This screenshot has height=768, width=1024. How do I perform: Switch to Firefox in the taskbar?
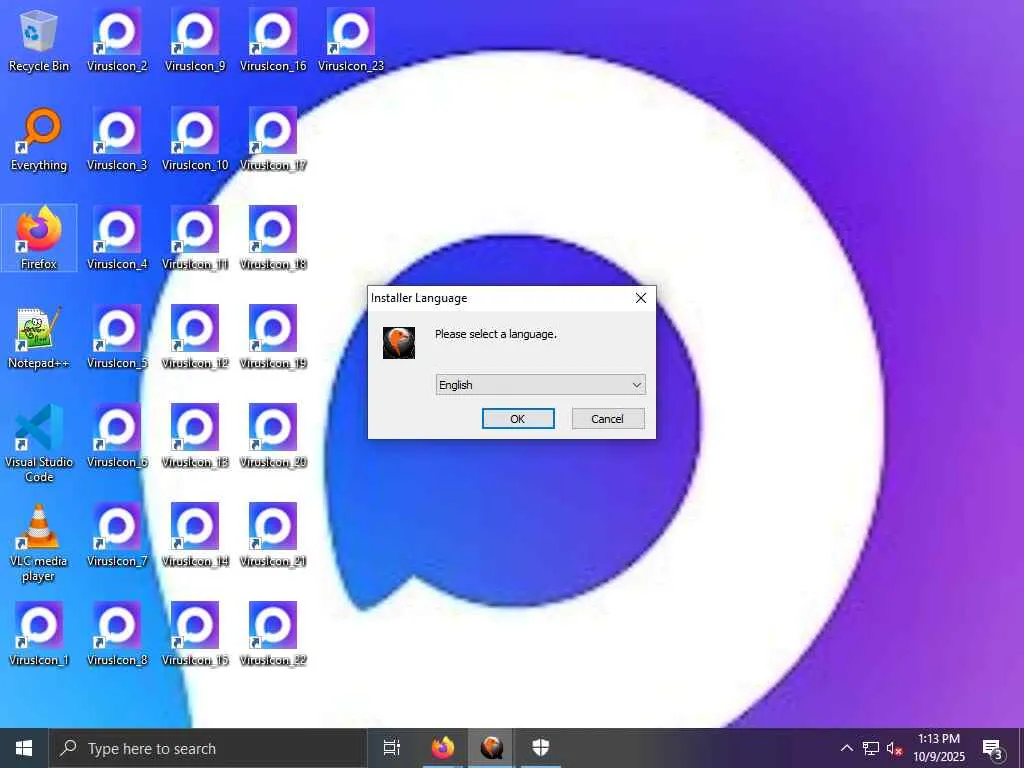443,748
